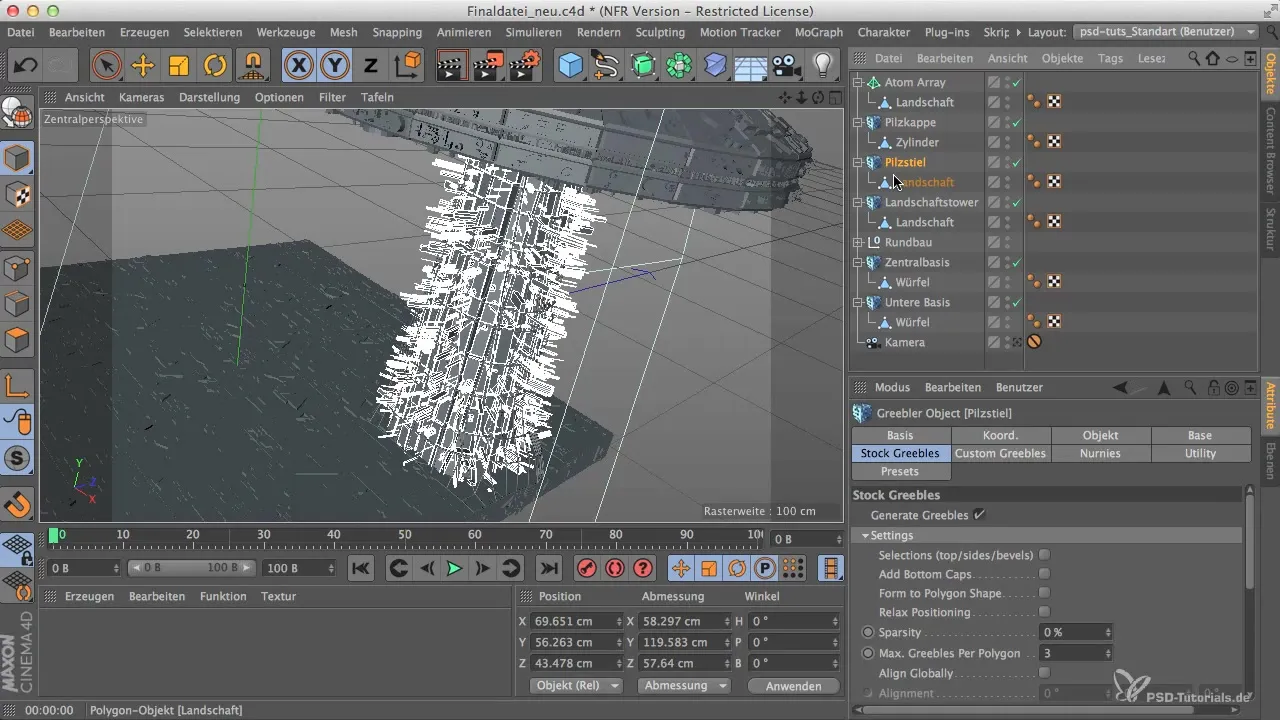Click the deformer object icon
The image size is (1280, 720).
point(715,66)
